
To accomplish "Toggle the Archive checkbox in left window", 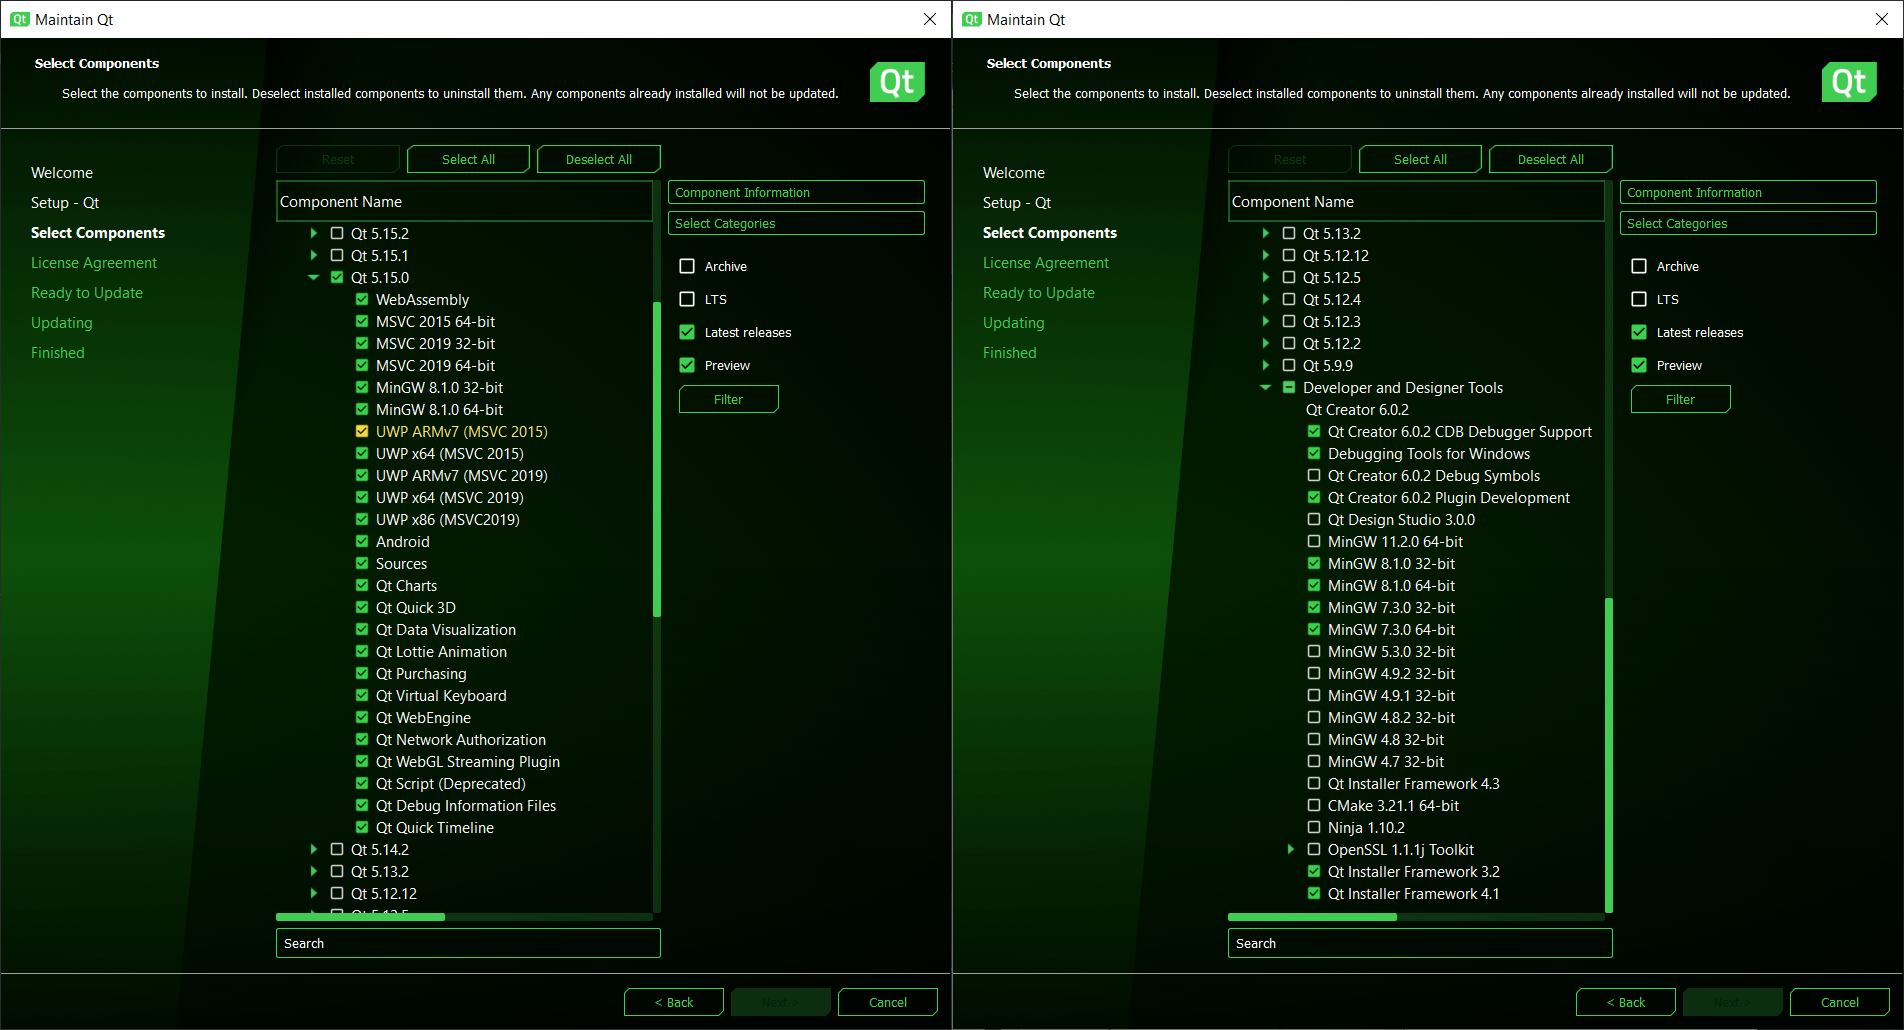I will 687,266.
